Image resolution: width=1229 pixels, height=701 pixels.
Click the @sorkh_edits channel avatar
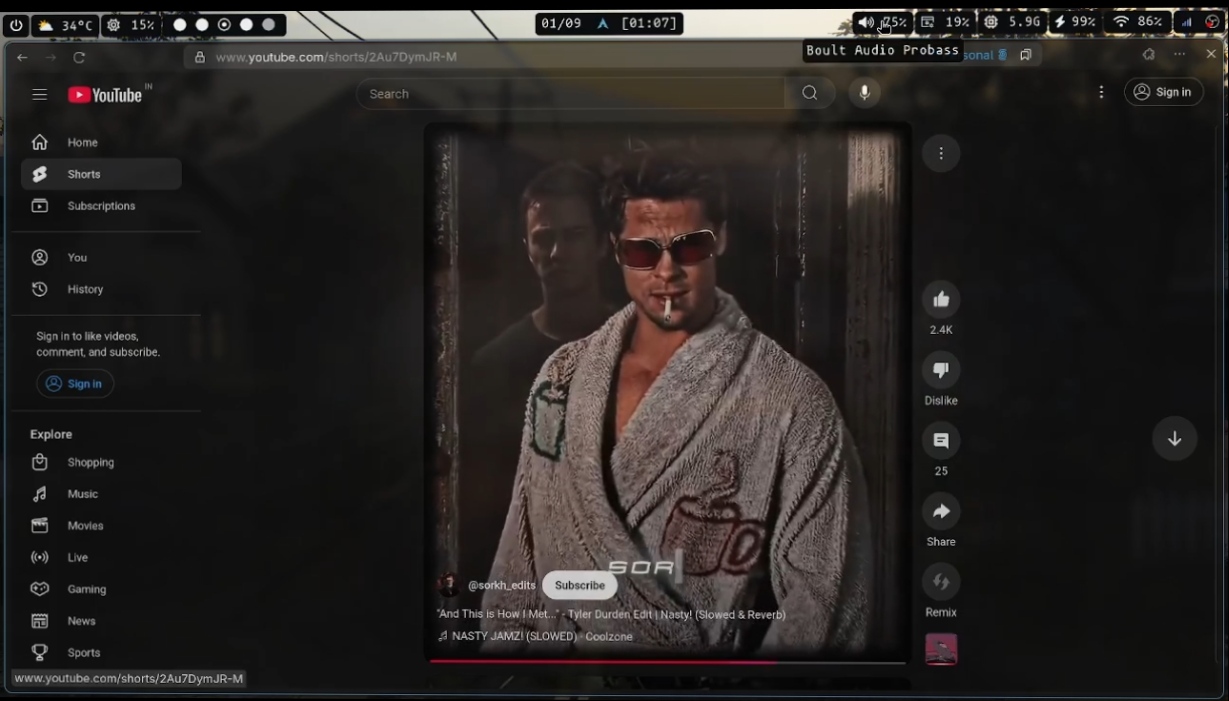[x=449, y=585]
